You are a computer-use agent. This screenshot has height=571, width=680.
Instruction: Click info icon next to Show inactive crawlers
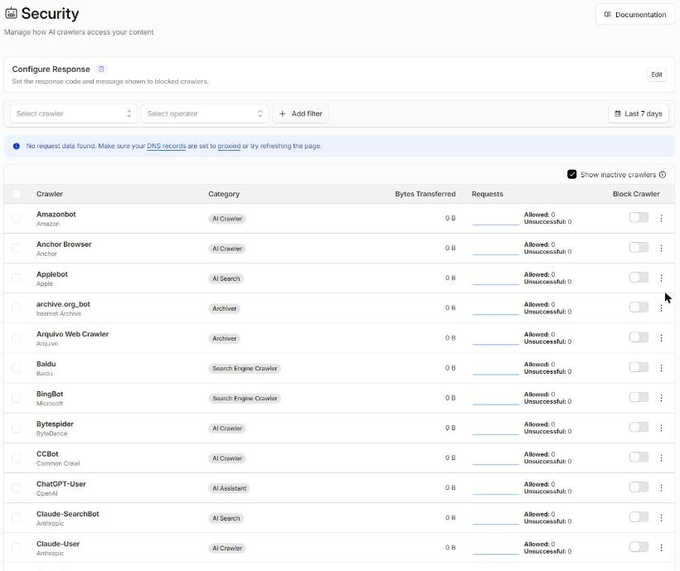[x=663, y=174]
